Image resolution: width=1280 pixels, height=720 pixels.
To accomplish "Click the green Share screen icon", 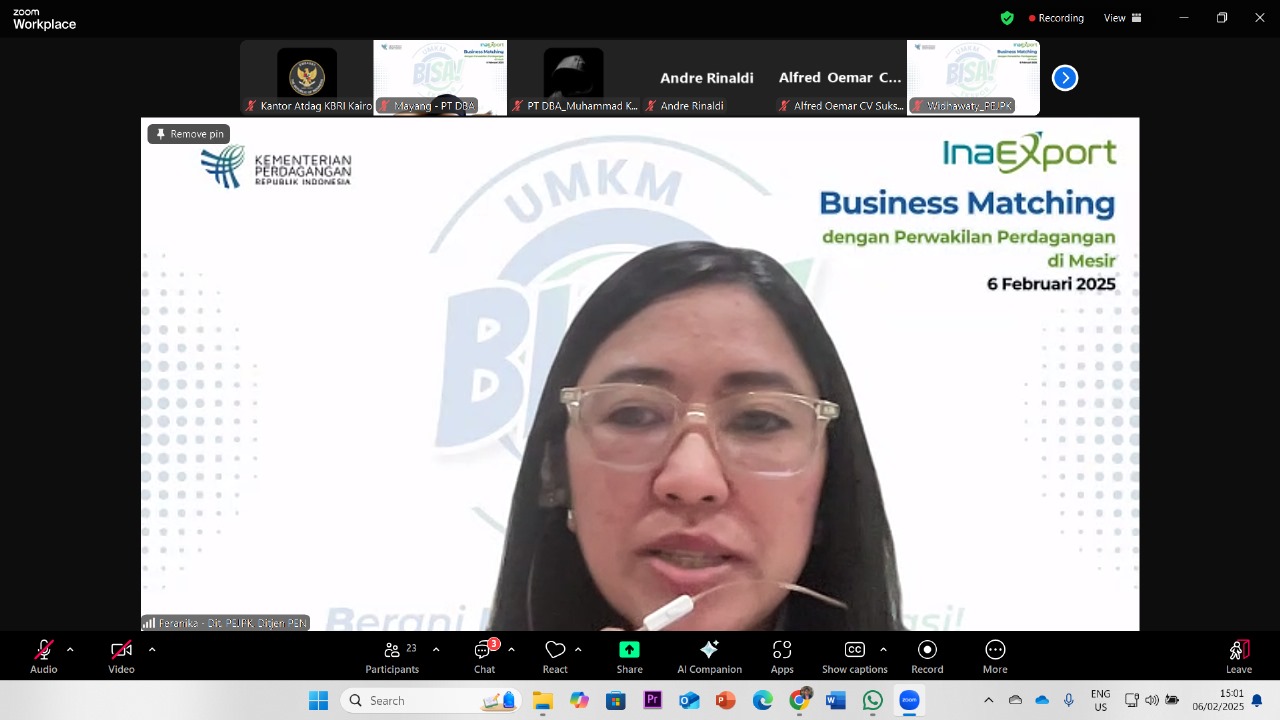I will point(629,650).
